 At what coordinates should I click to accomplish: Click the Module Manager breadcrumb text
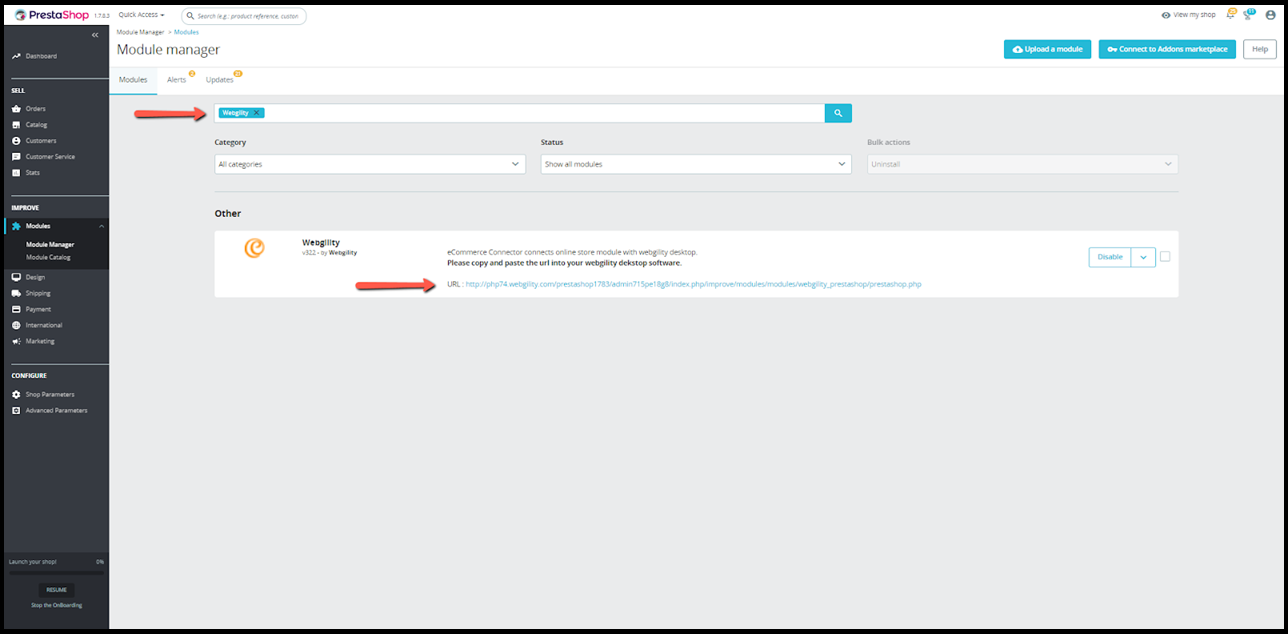140,32
